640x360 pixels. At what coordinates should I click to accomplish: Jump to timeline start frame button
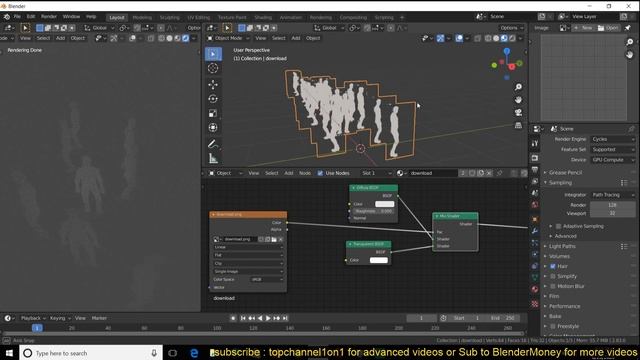tap(243, 318)
